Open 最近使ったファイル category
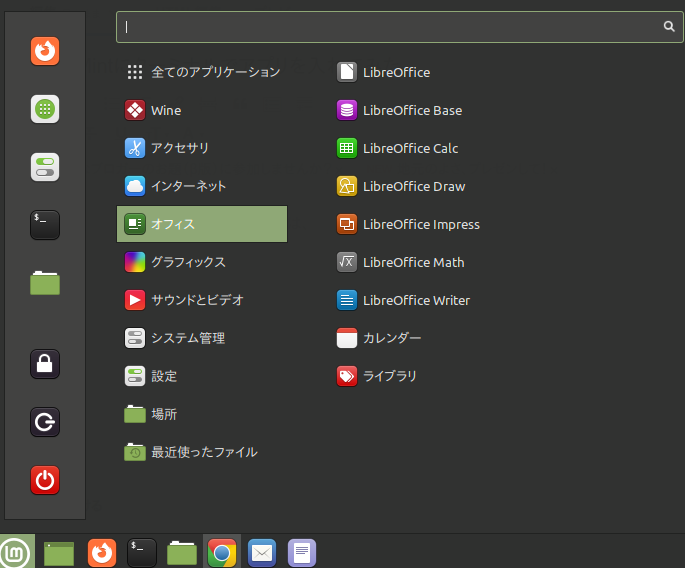685x568 pixels. coord(202,452)
